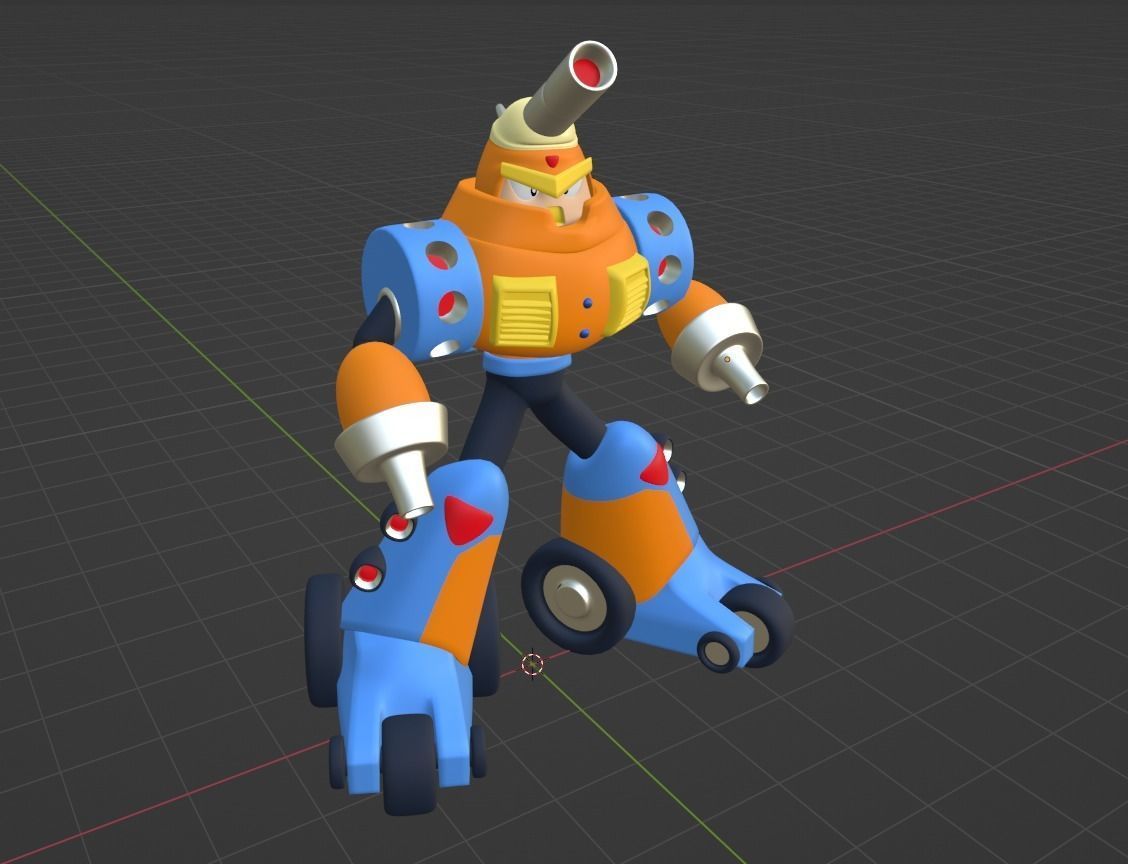The height and width of the screenshot is (864, 1128).
Task: Click the 3D cursor at the grid origin
Action: [532, 663]
